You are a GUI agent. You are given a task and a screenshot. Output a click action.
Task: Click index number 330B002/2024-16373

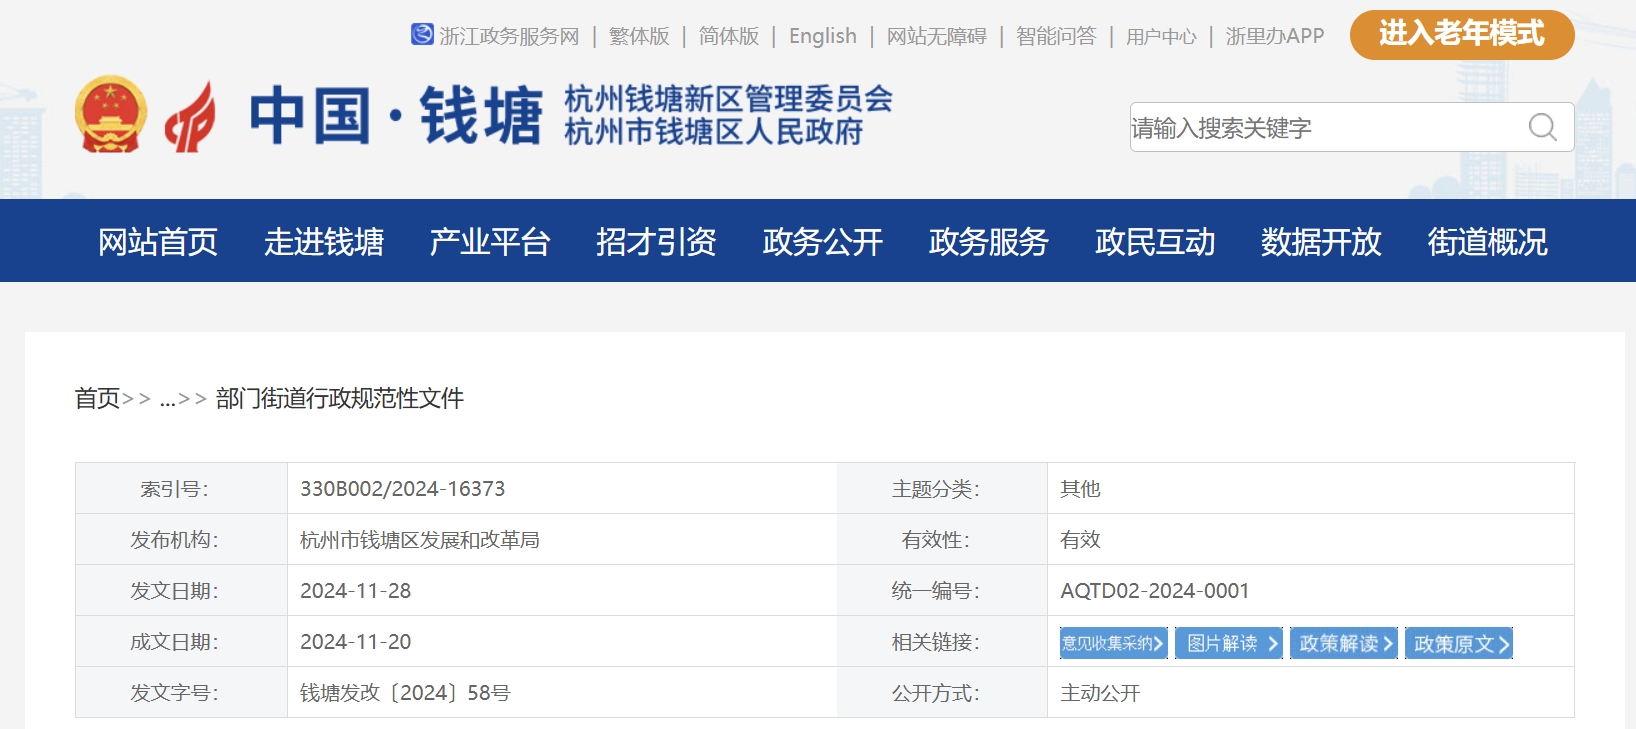[402, 489]
